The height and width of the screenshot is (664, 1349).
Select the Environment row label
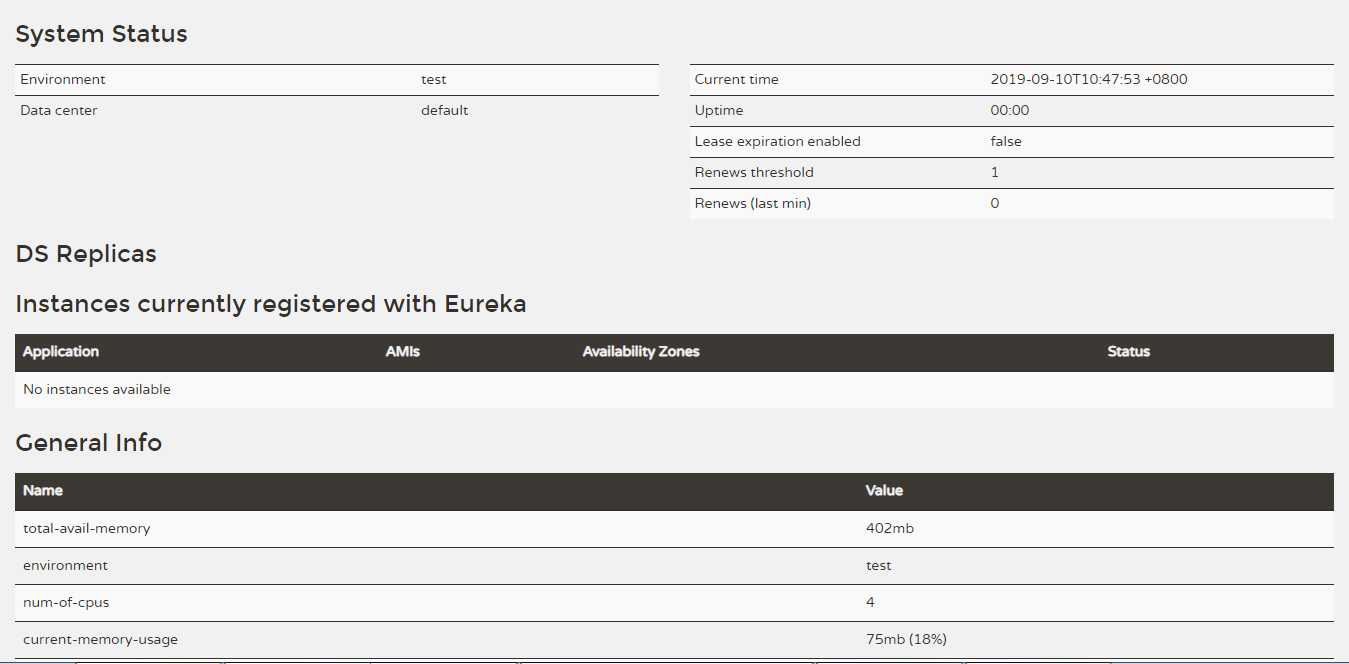[x=62, y=80]
